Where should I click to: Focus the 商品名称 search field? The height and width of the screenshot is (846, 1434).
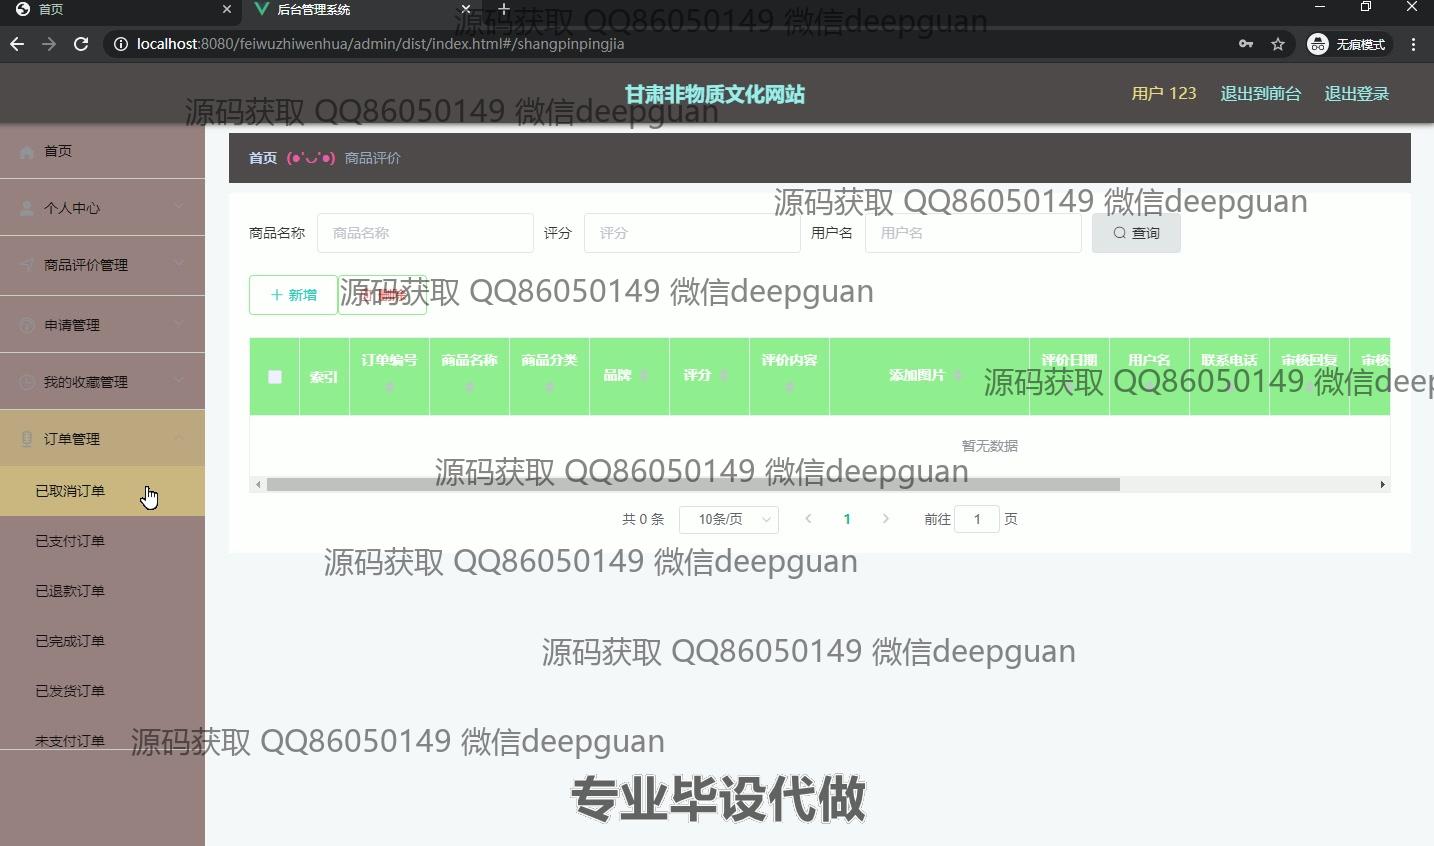(x=425, y=233)
